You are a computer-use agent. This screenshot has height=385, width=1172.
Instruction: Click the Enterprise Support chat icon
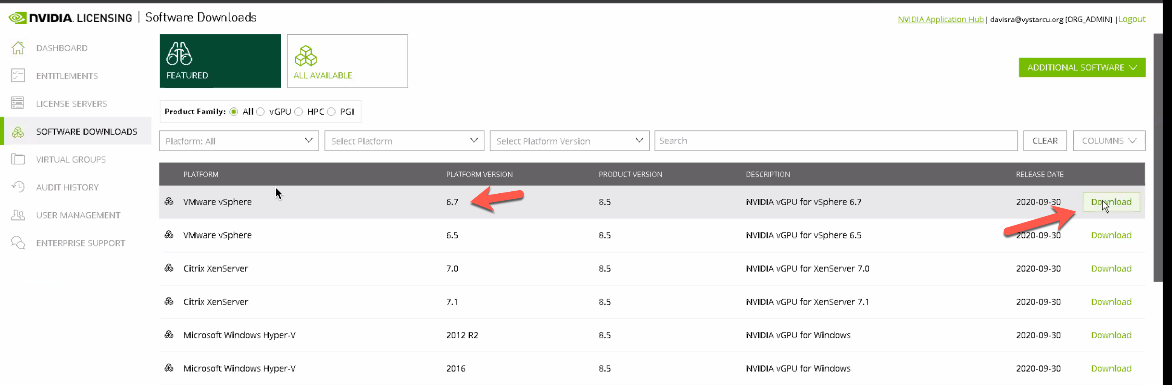[x=19, y=243]
